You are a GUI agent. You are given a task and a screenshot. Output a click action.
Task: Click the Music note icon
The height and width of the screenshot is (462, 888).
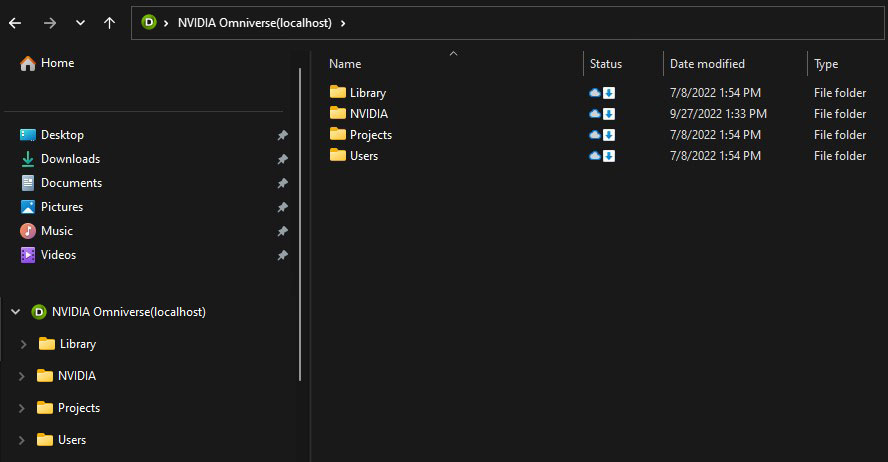[28, 231]
